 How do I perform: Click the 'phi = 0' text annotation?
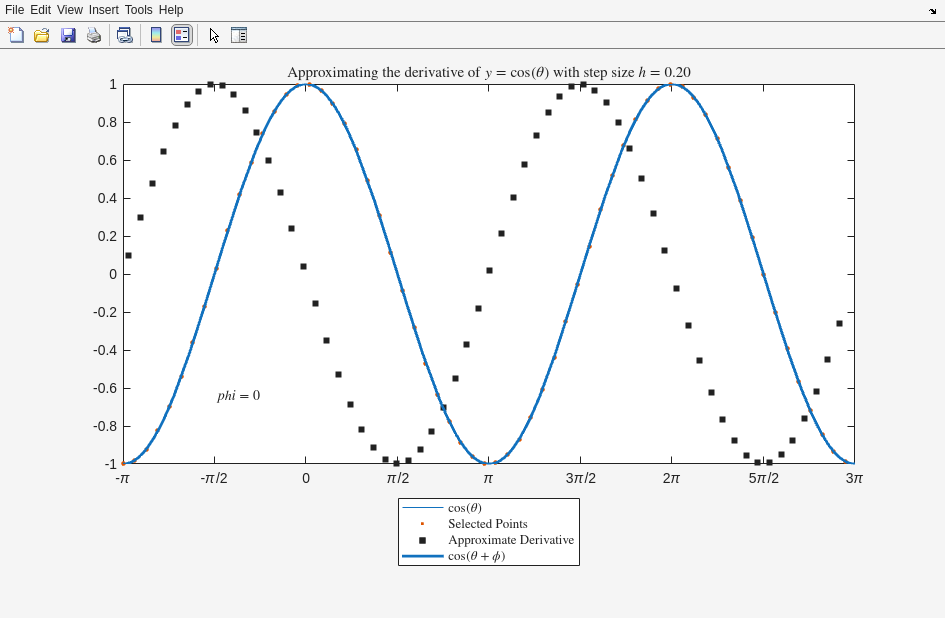click(239, 396)
